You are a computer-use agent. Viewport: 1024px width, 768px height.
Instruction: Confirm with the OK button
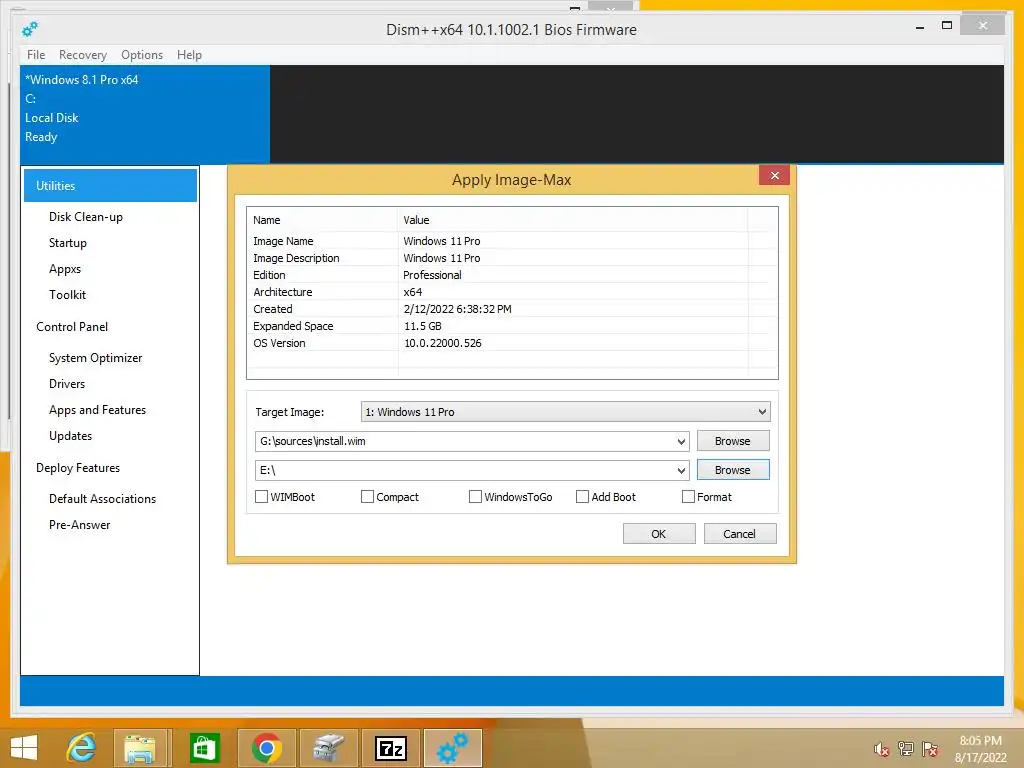click(659, 534)
